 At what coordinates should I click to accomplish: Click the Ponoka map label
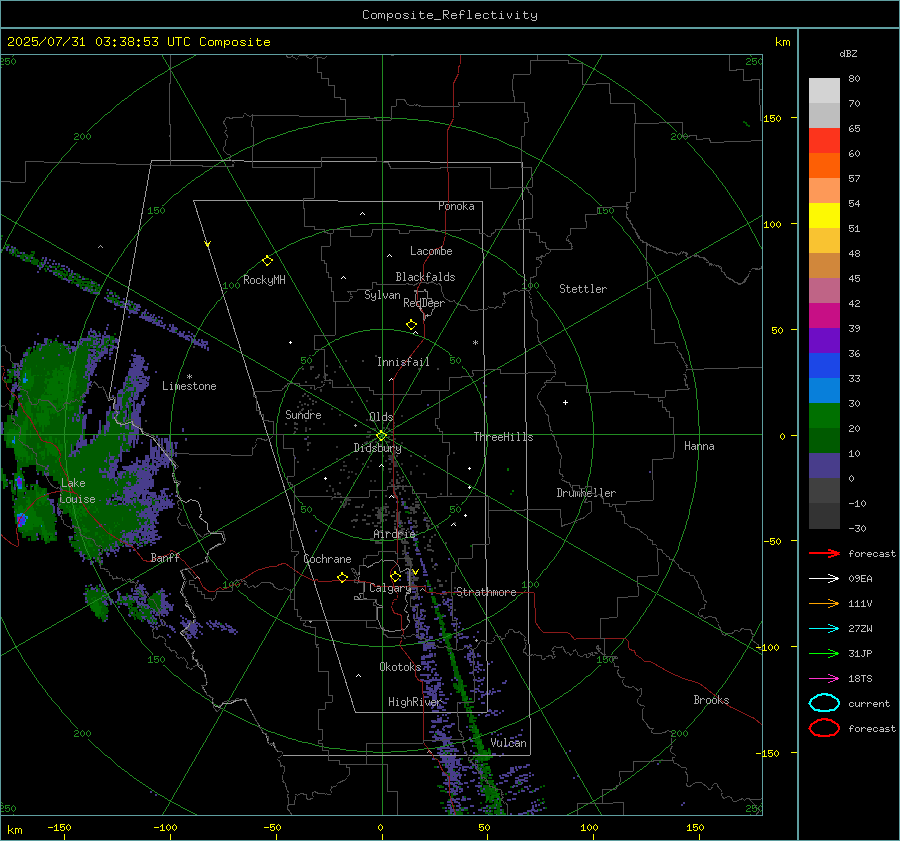[x=456, y=206]
